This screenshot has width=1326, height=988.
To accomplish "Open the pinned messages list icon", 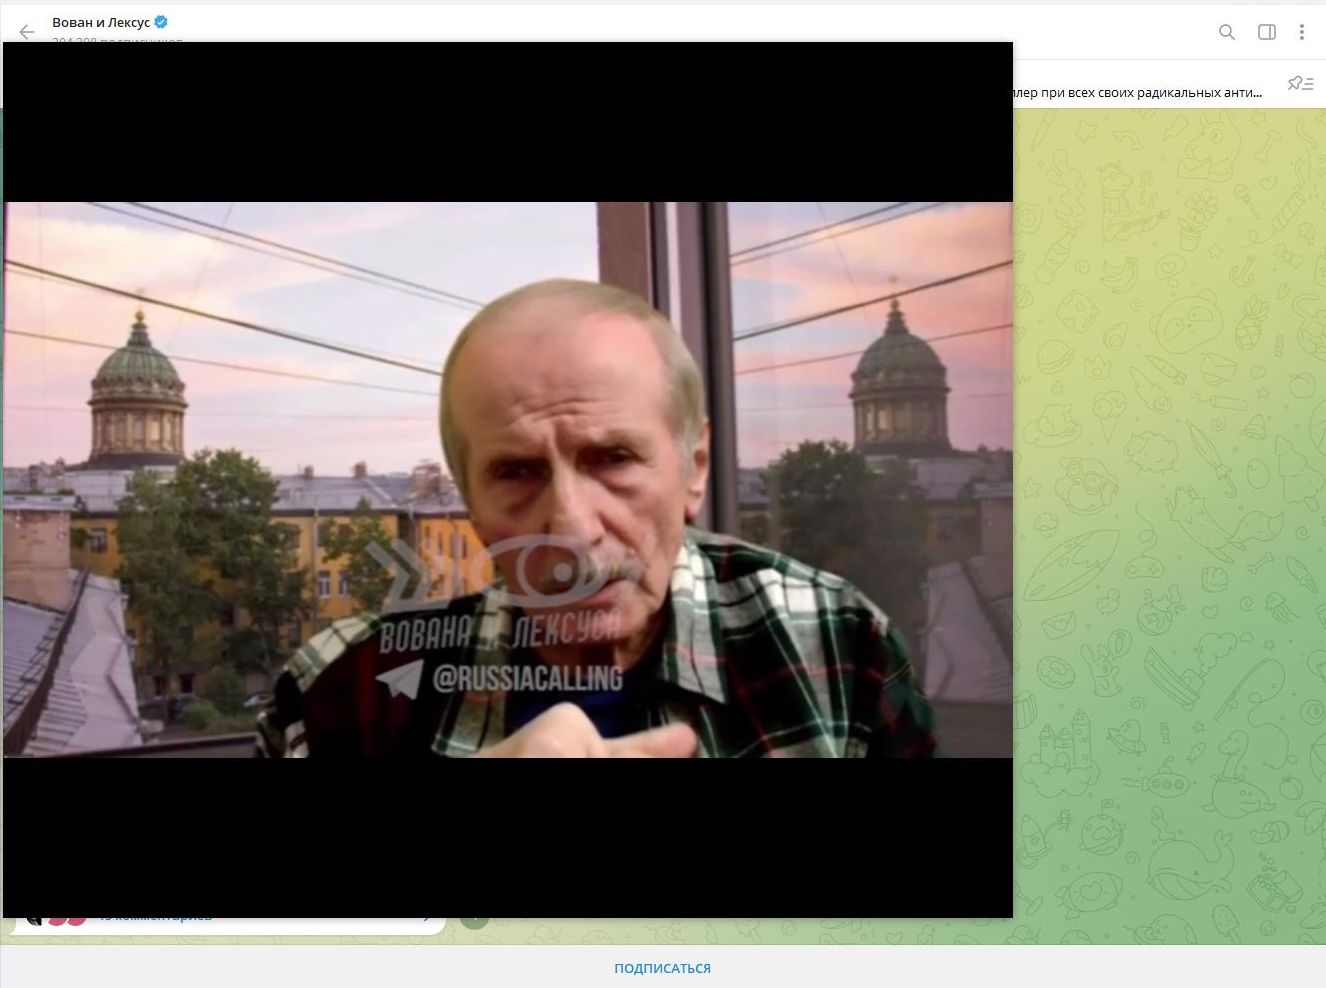I will tap(1300, 84).
